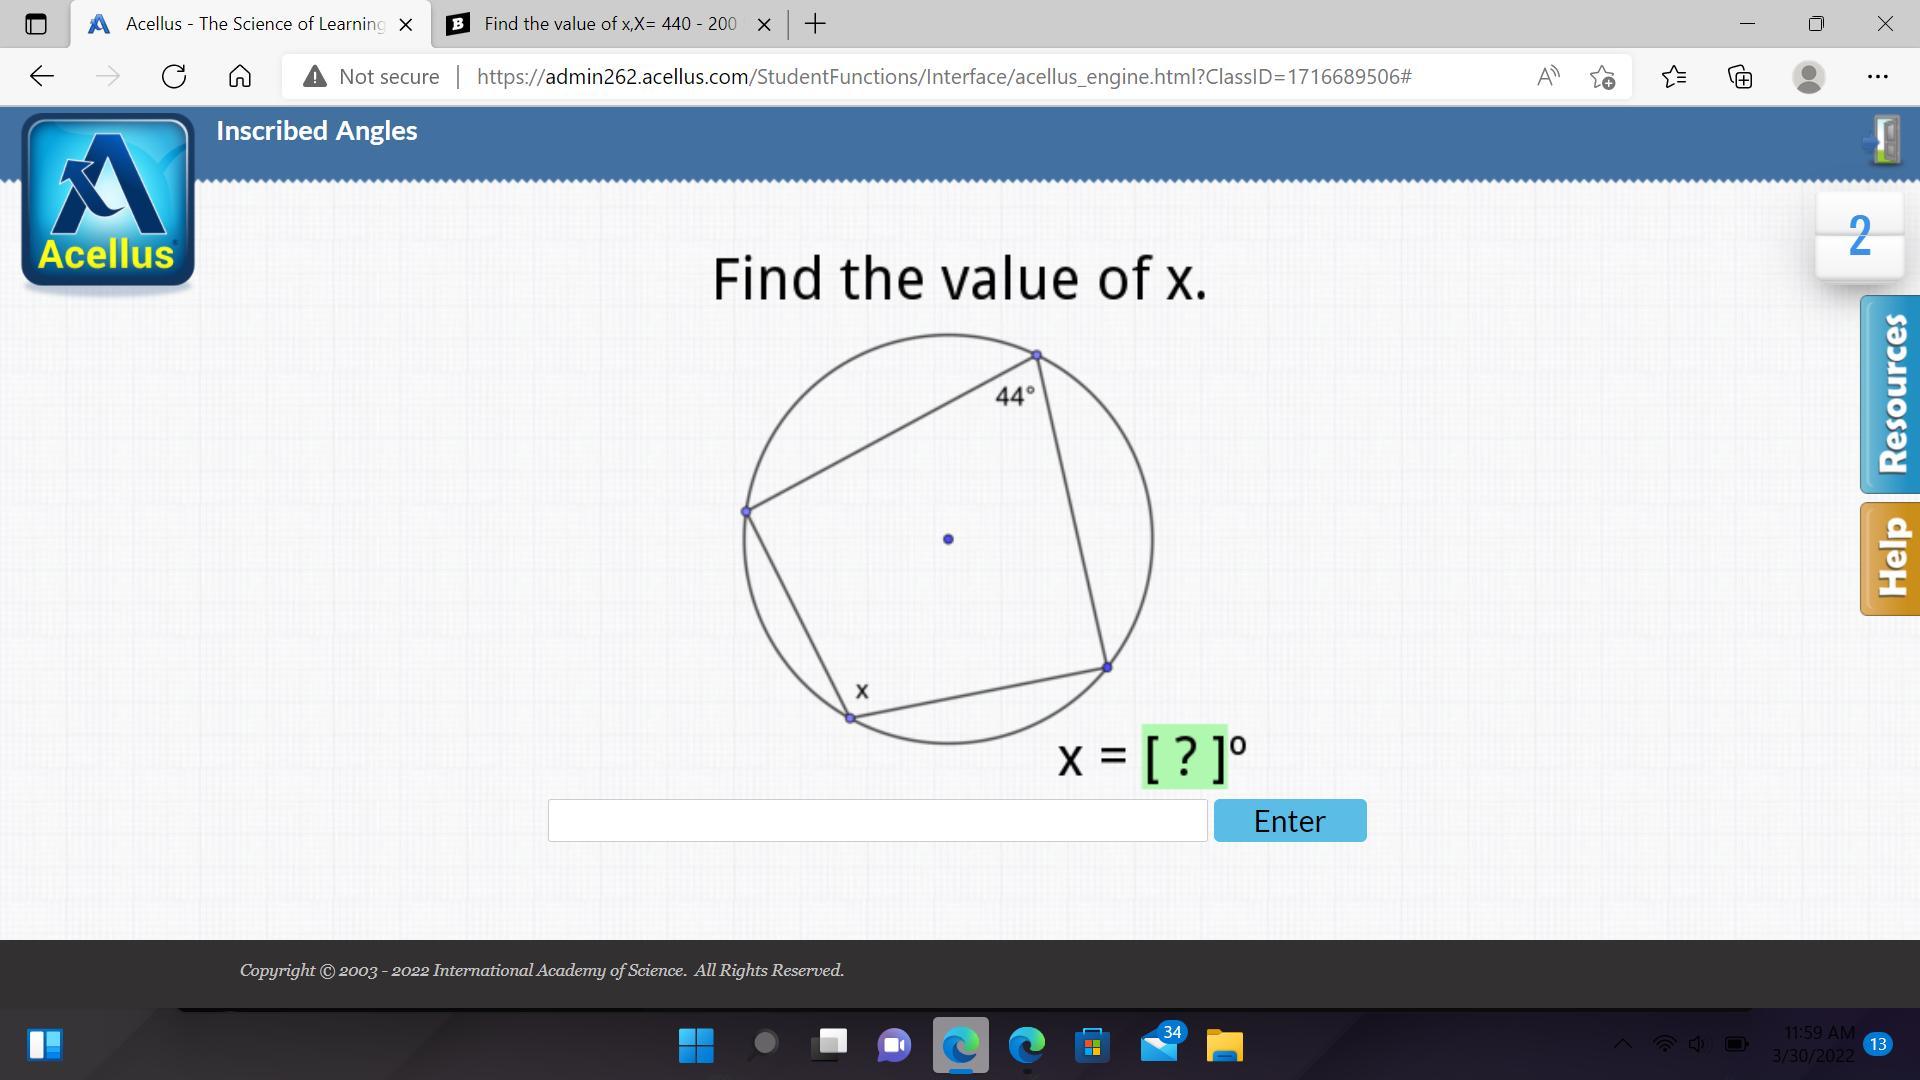This screenshot has height=1080, width=1920.
Task: Click the answer input field
Action: click(877, 820)
